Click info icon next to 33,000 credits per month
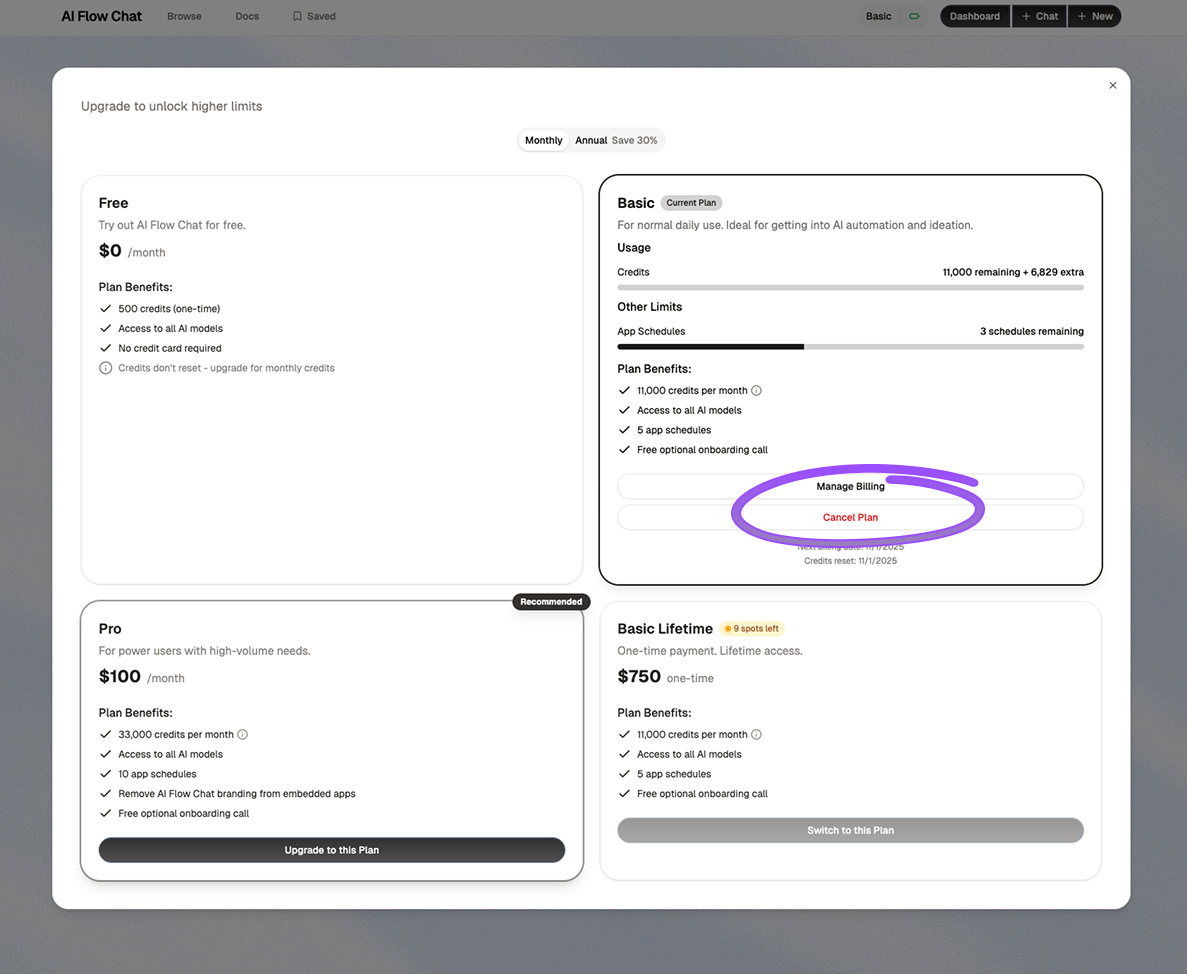1187x974 pixels. pos(242,734)
